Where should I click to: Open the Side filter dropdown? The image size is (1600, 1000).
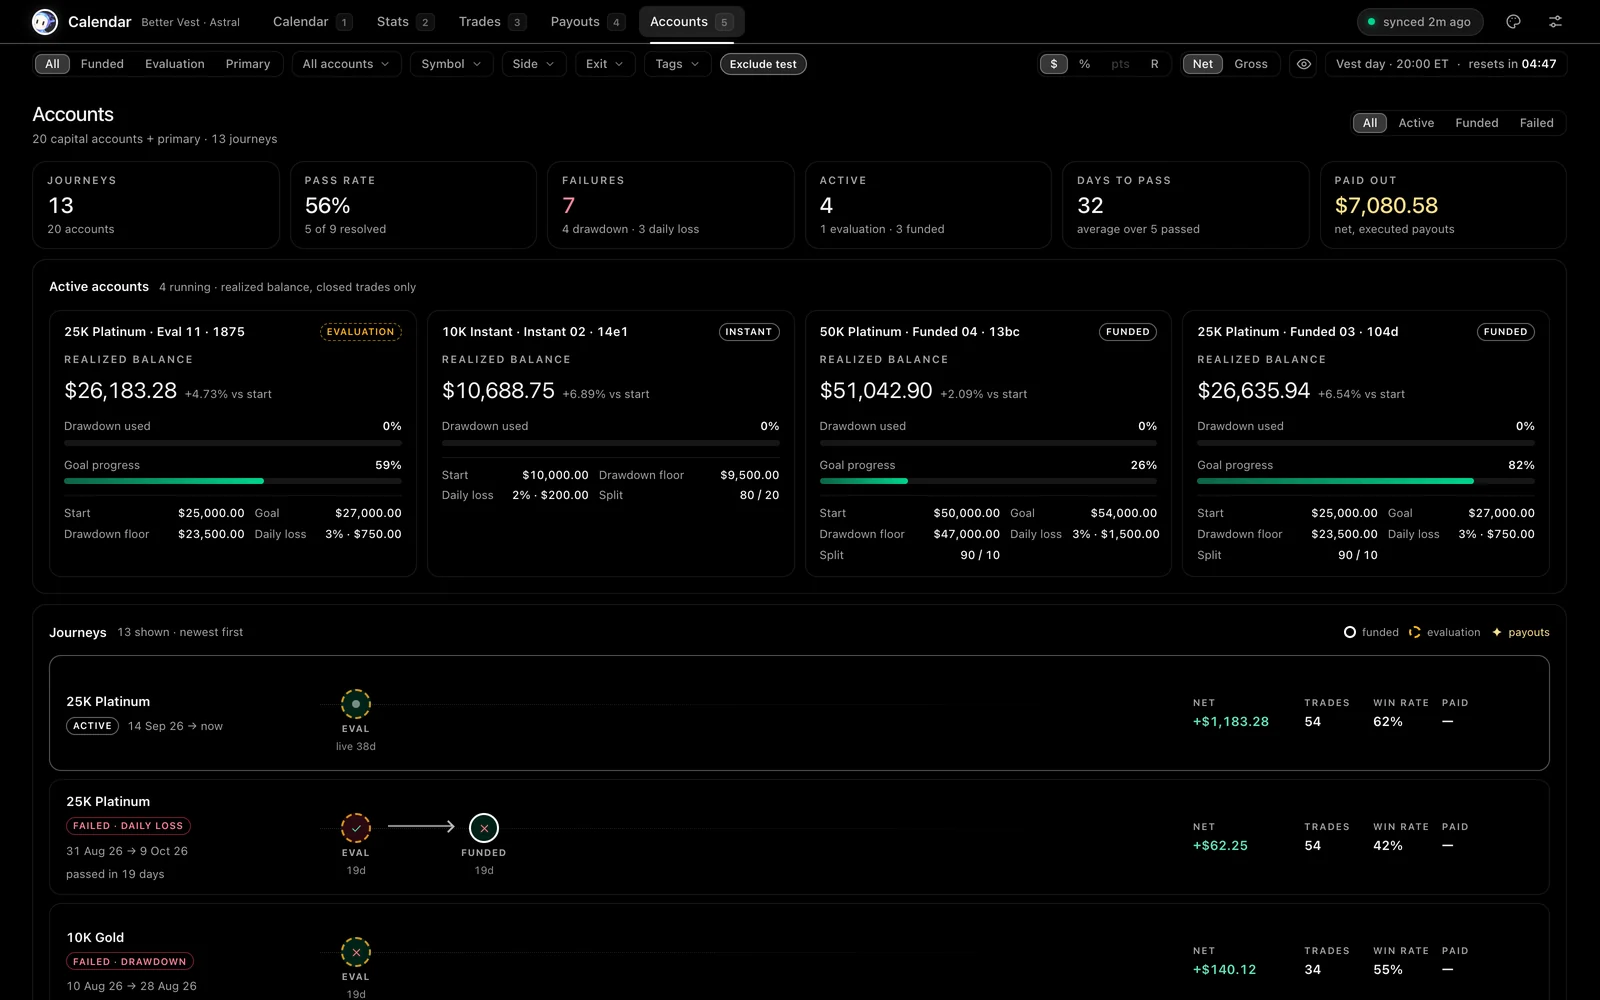click(x=534, y=64)
